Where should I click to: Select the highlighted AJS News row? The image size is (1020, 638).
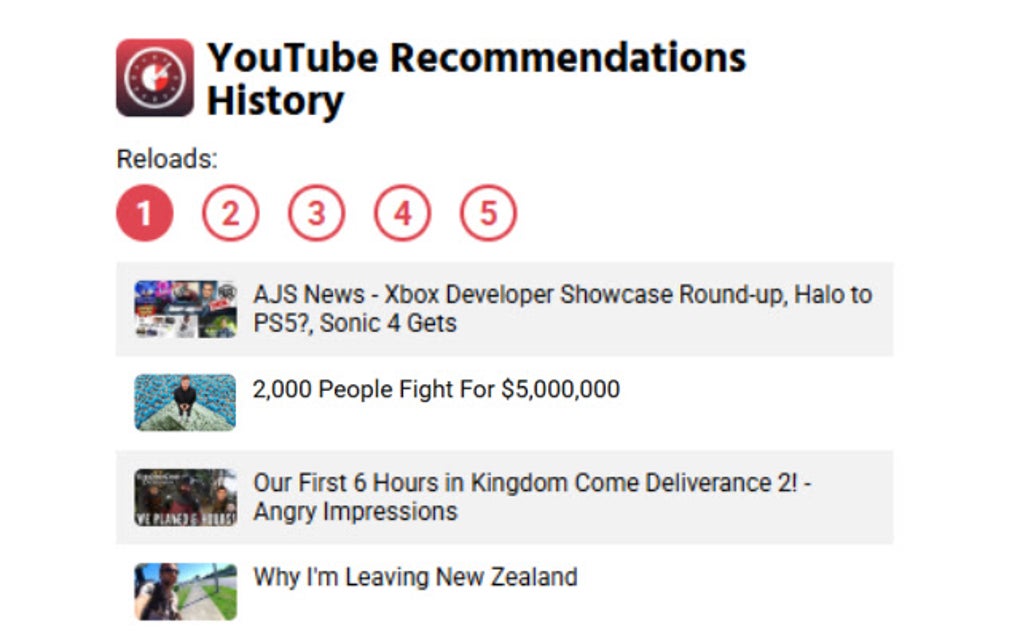pos(505,309)
